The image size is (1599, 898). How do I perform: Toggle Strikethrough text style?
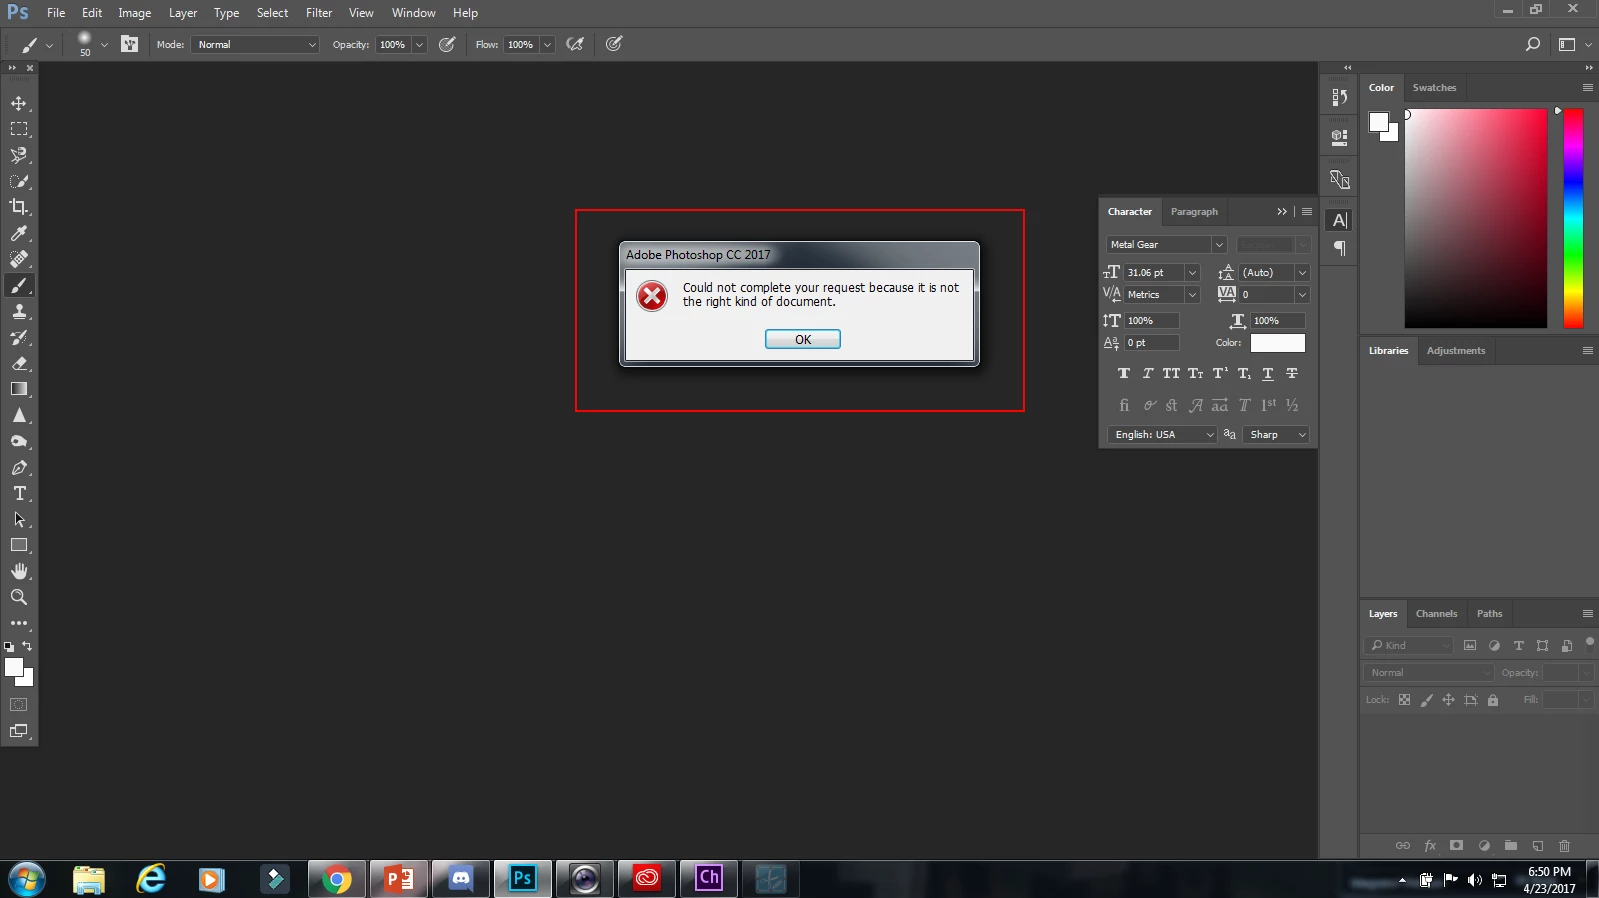[1292, 373]
